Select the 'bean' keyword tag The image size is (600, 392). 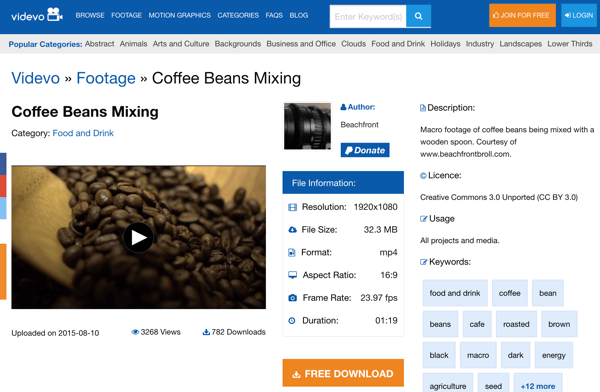coord(548,293)
